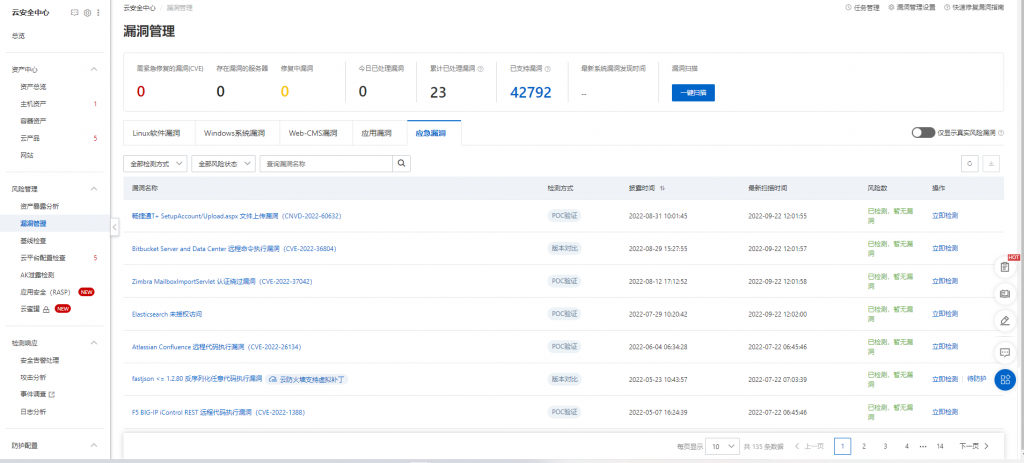Click the clock icon next to 任务管理
This screenshot has height=463, width=1024.
point(848,8)
